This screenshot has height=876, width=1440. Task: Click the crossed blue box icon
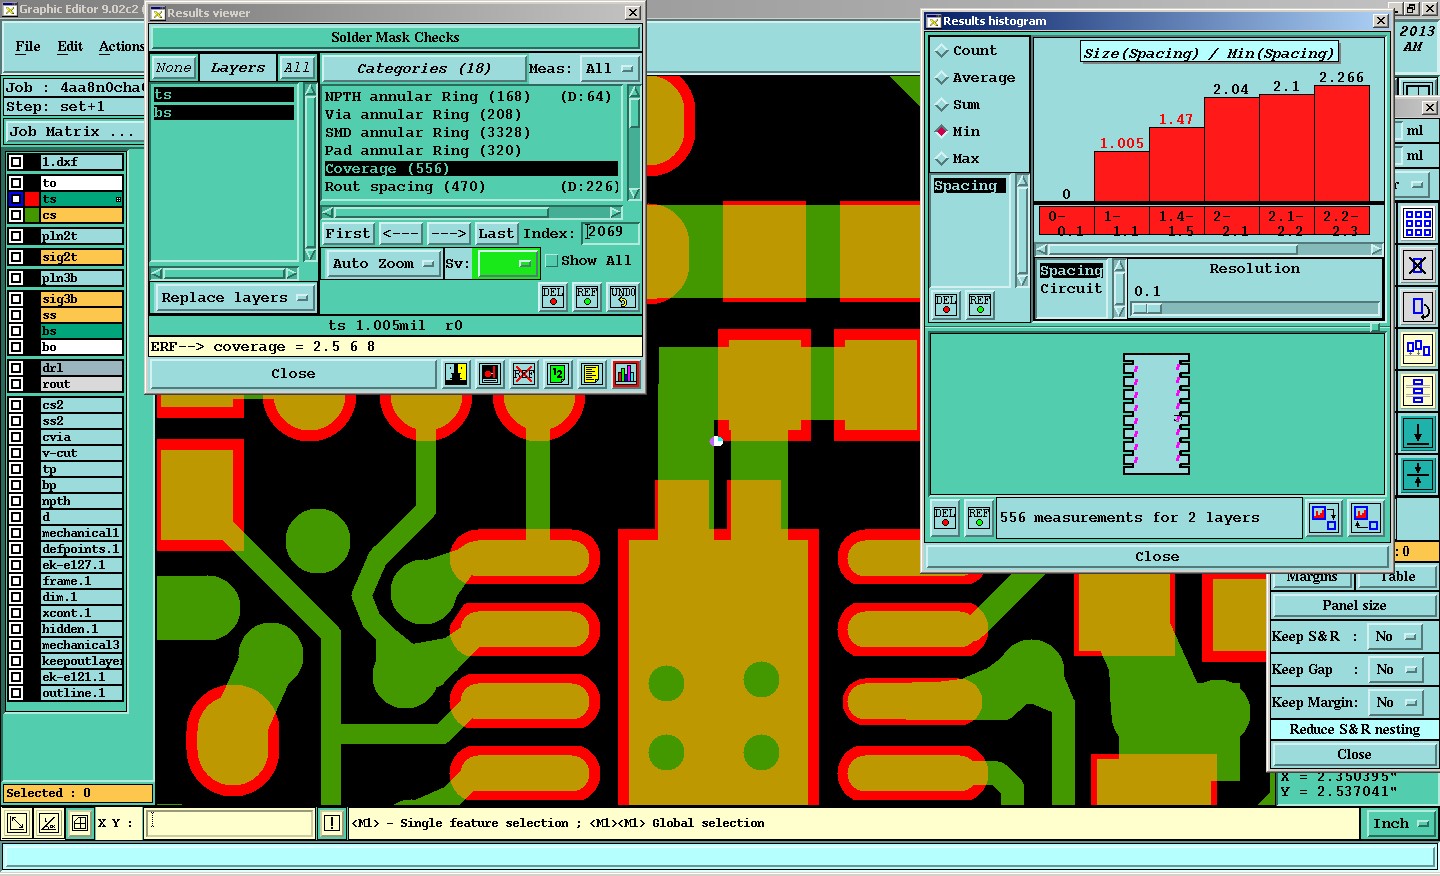[1418, 266]
